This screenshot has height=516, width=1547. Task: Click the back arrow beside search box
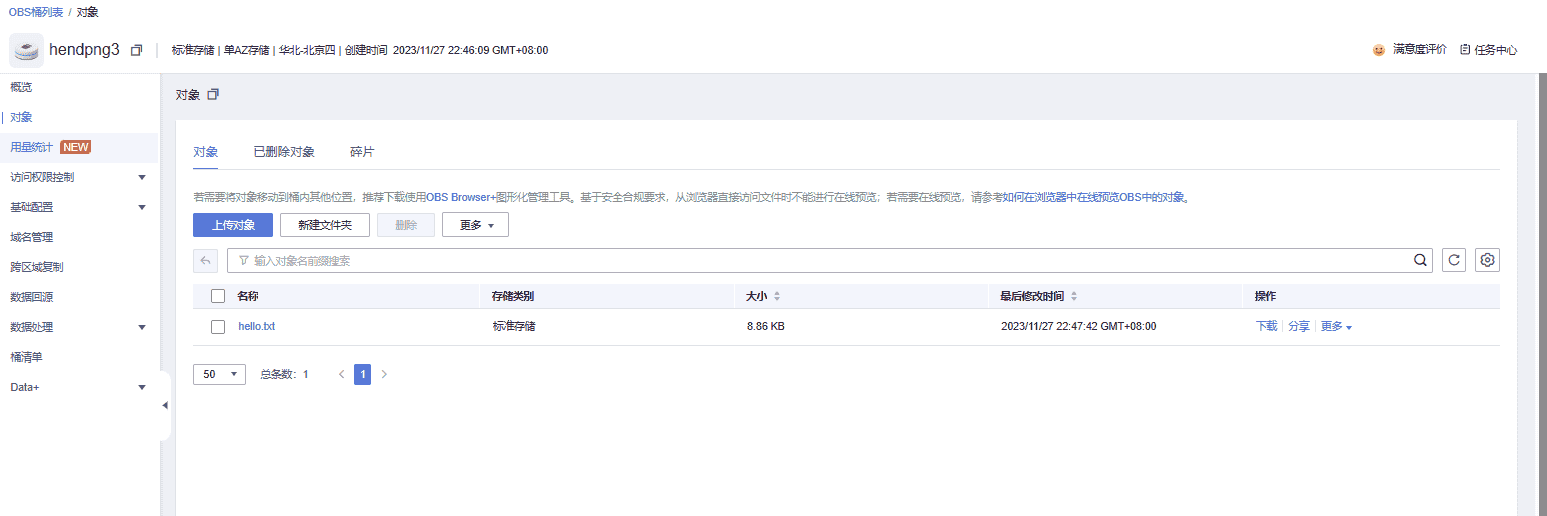(x=205, y=260)
